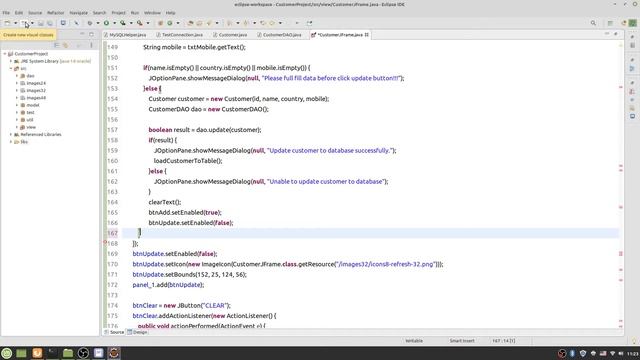The height and width of the screenshot is (360, 640).
Task: Open the File menu
Action: click(6, 13)
